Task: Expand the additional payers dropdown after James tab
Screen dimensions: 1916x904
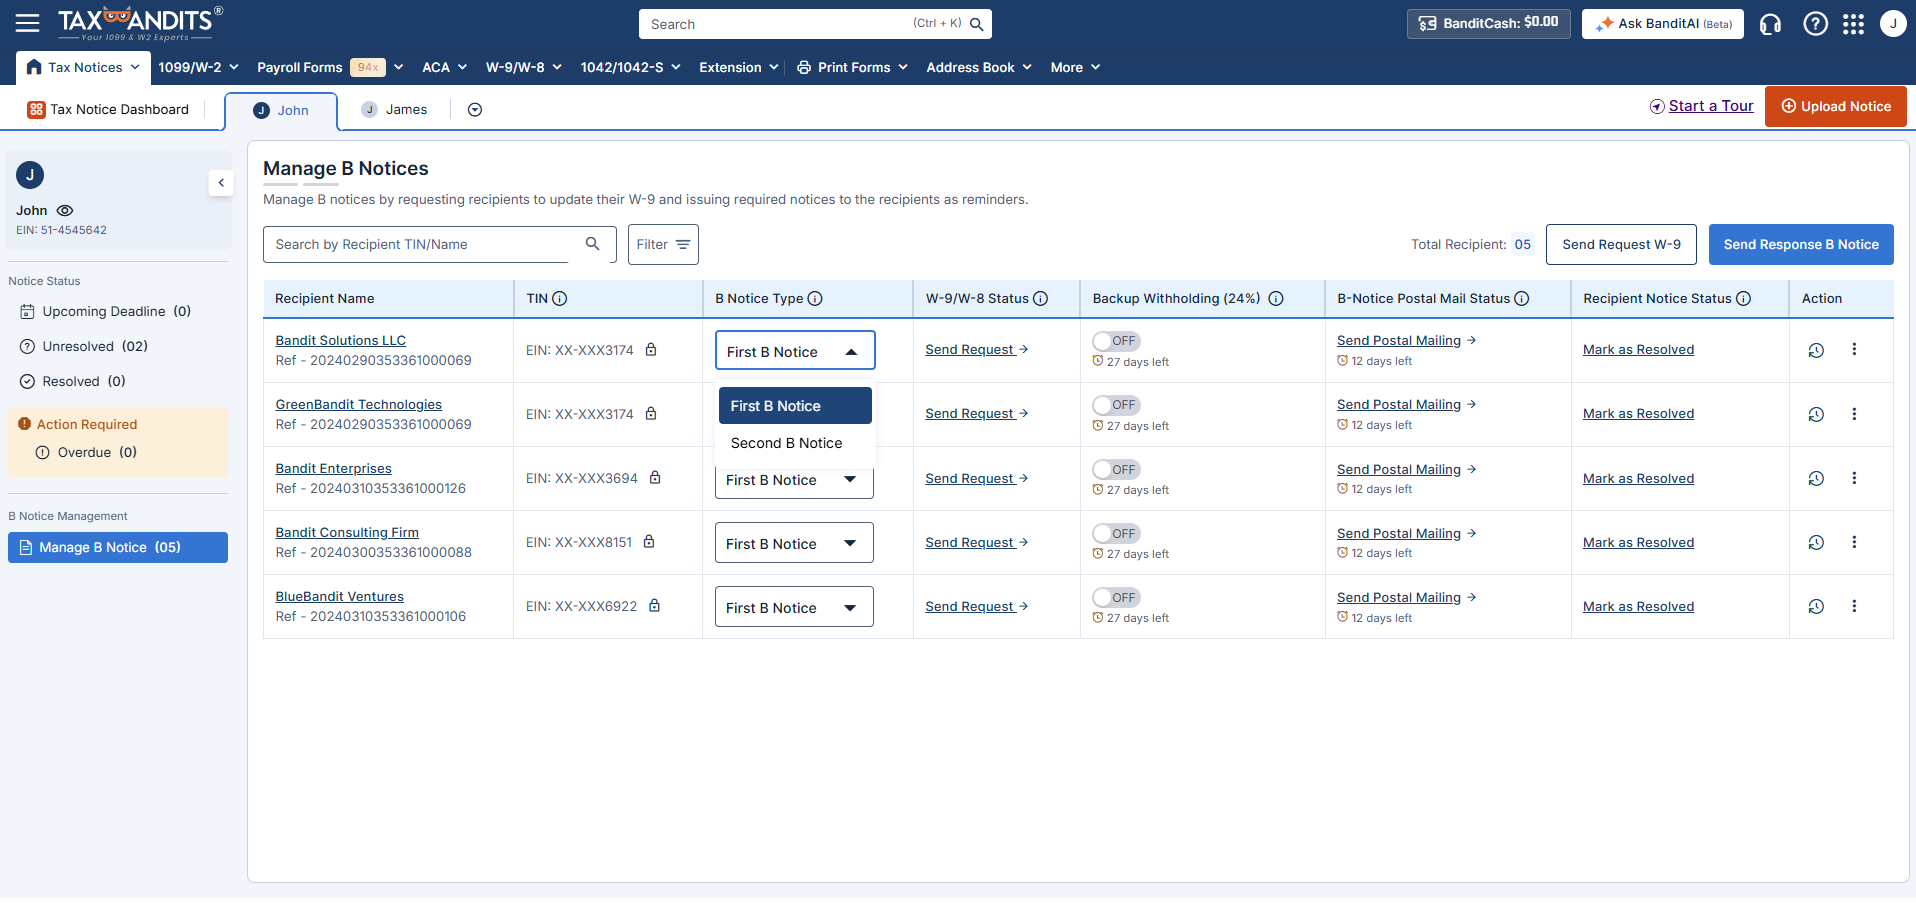Action: [x=475, y=110]
